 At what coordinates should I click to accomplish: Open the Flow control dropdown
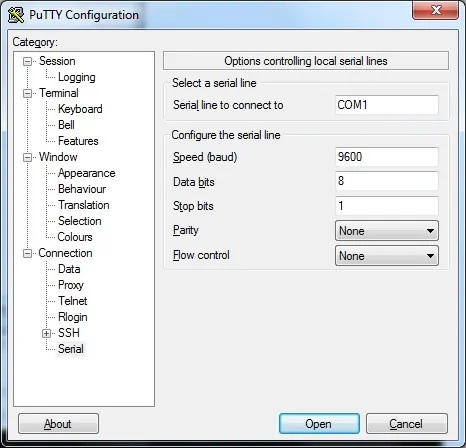pyautogui.click(x=387, y=256)
